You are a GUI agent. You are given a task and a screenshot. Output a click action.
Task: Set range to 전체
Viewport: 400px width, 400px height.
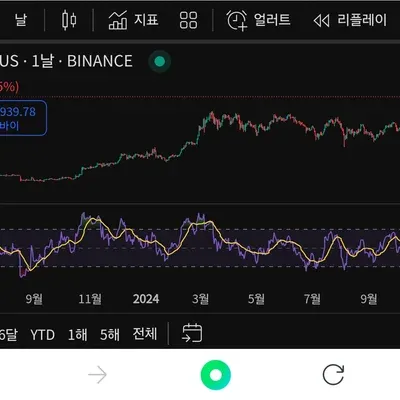[x=145, y=334]
